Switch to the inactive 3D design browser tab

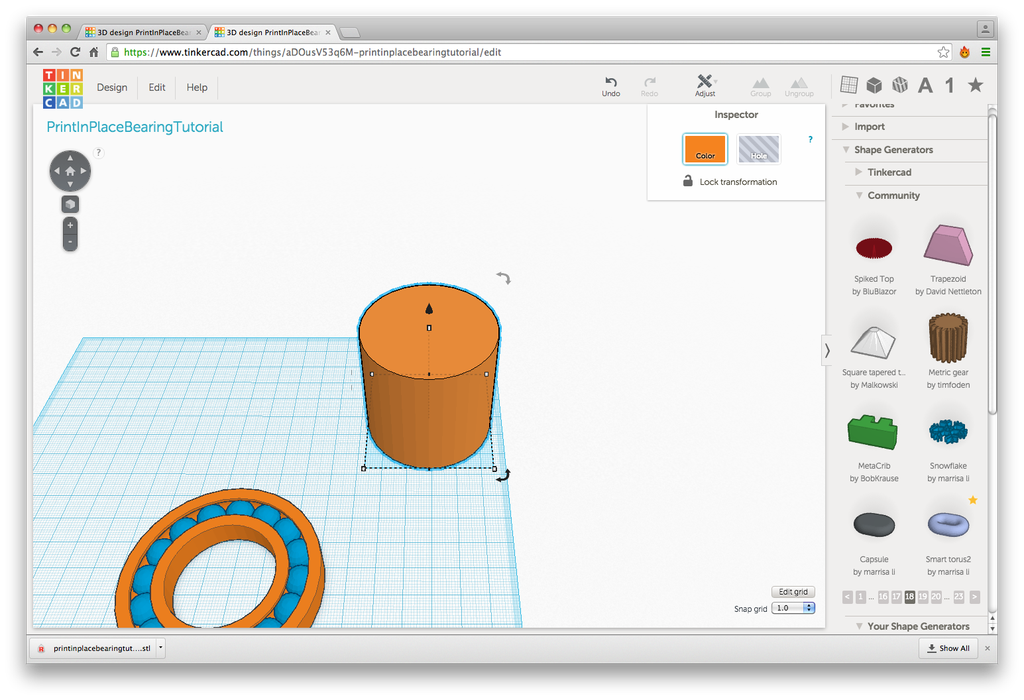(x=143, y=32)
